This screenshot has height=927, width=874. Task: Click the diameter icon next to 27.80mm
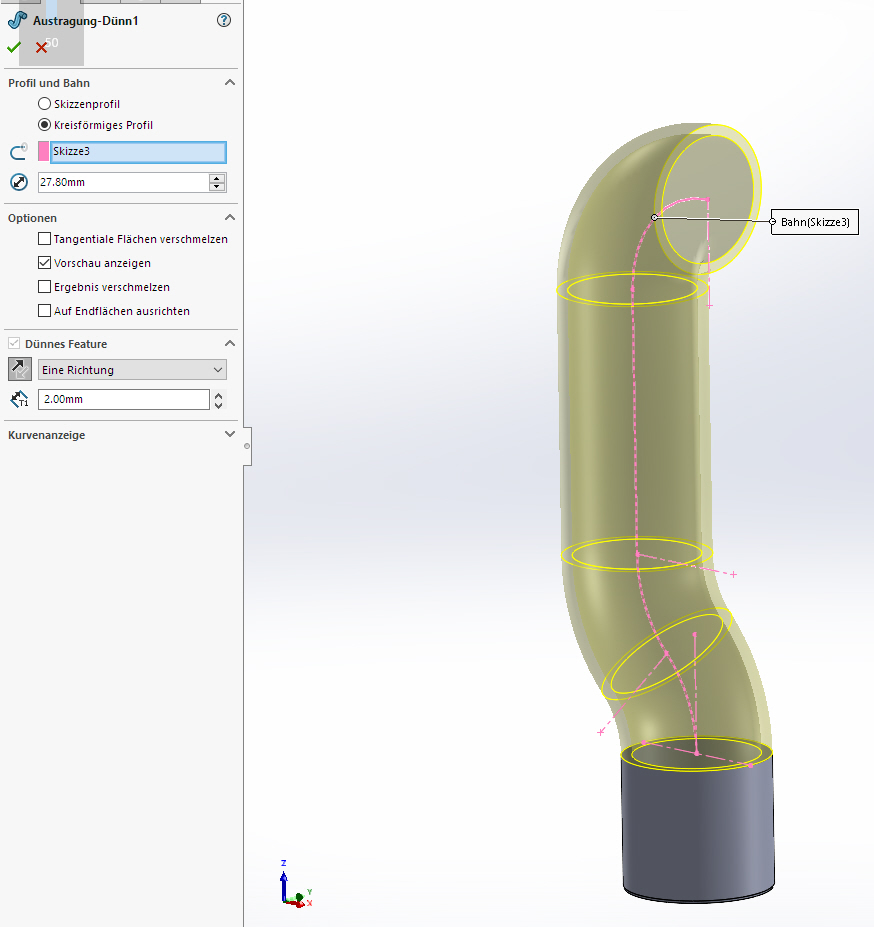[18, 182]
